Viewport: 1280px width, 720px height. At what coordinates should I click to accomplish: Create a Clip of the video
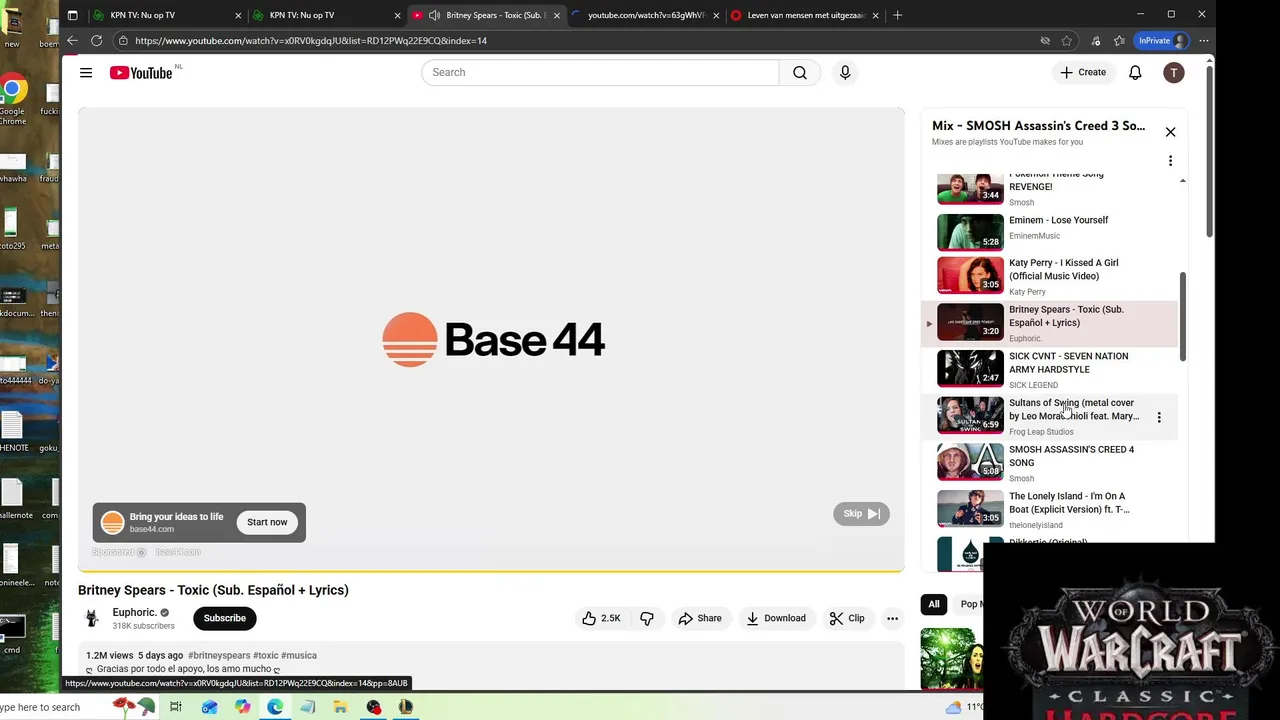point(847,618)
